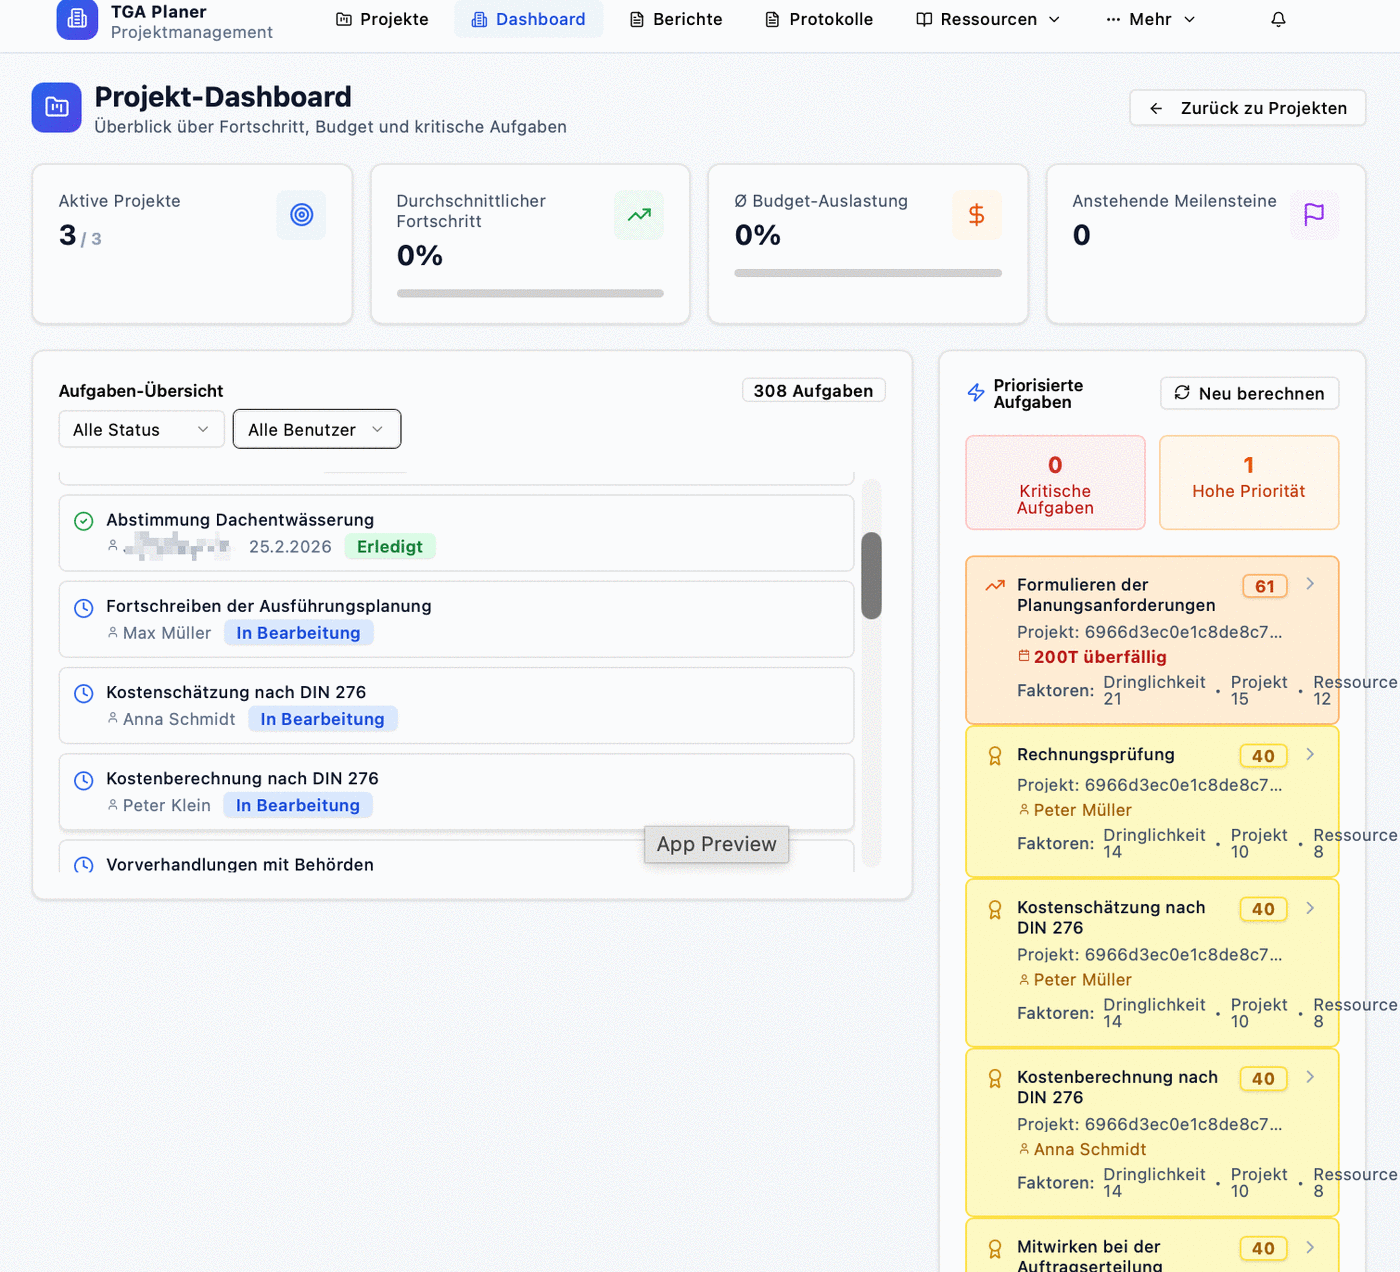Click the Vorverhandlungen mit Behörden task title

pyautogui.click(x=240, y=864)
